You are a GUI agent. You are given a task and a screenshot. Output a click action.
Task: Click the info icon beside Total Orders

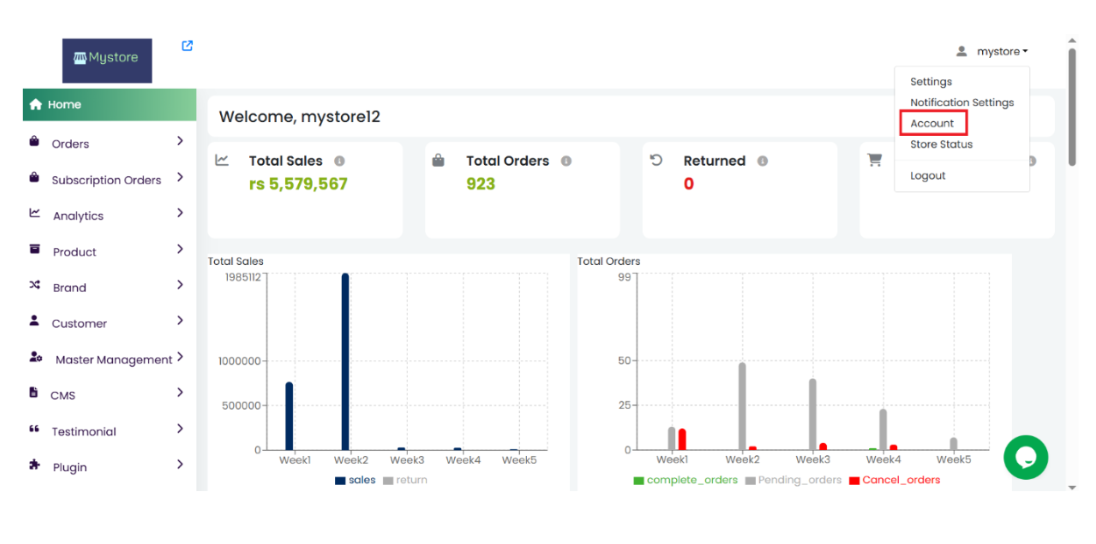566,161
